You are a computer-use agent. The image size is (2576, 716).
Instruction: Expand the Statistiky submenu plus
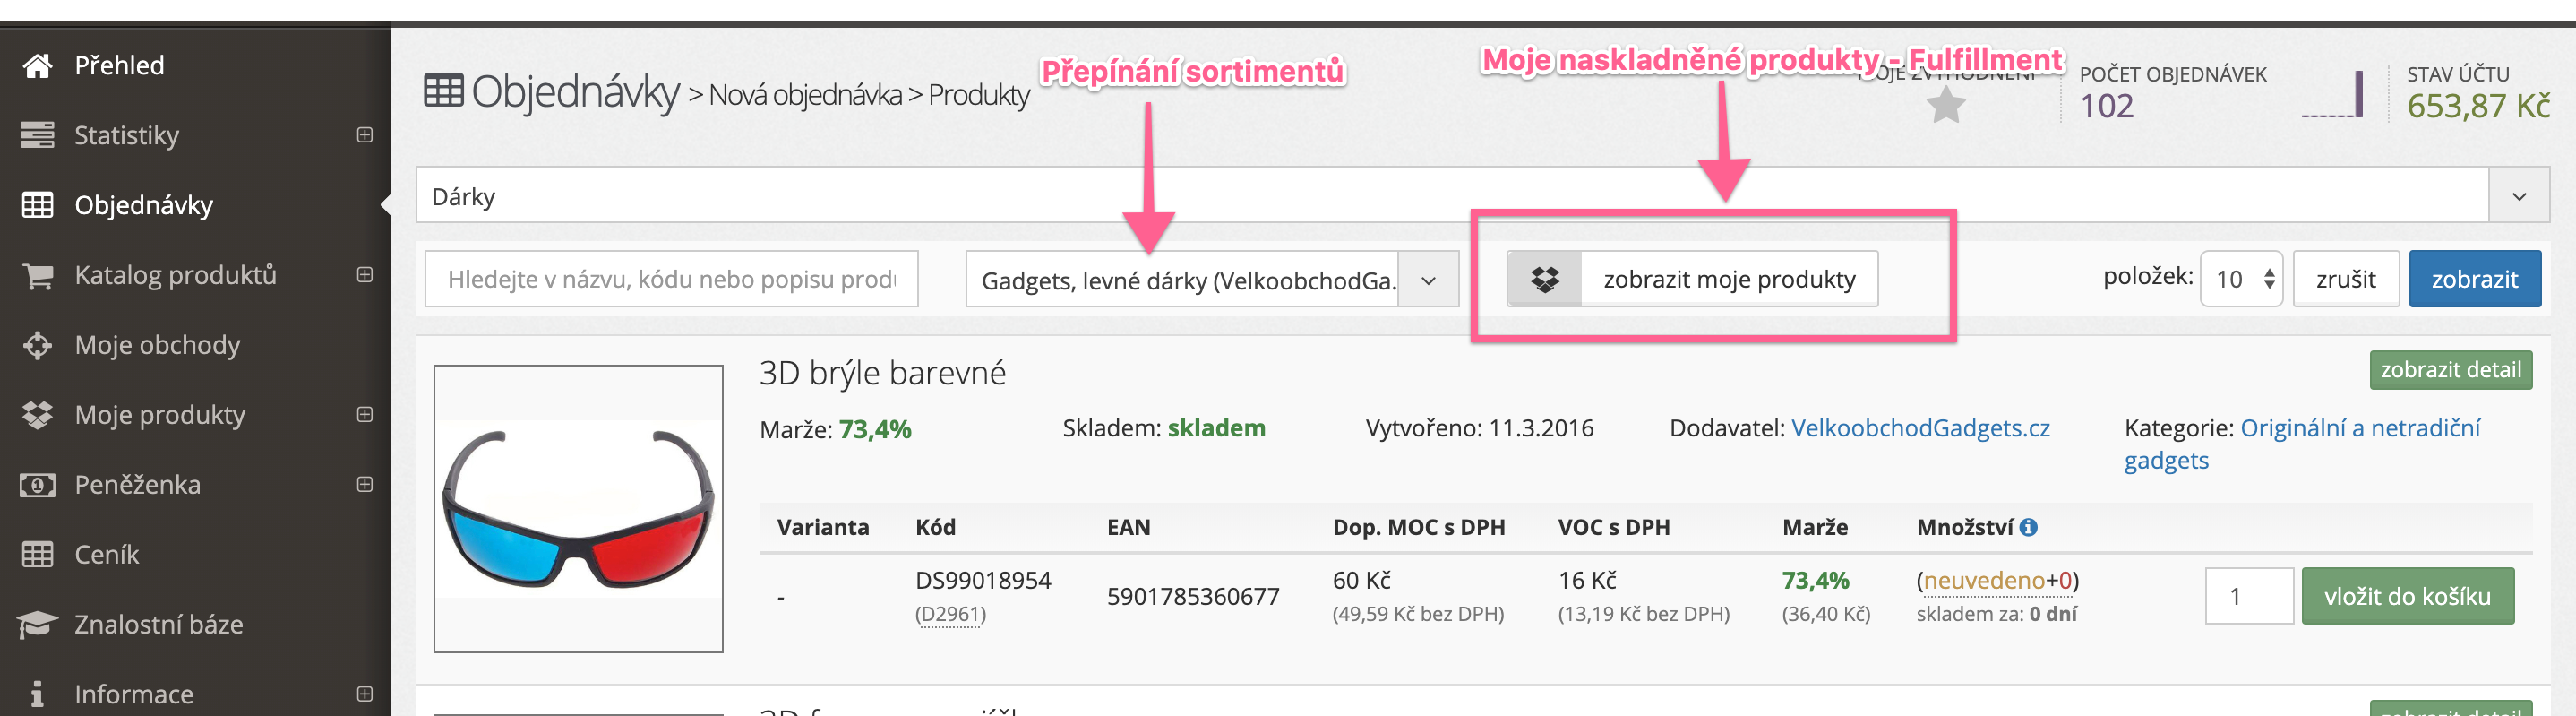pyautogui.click(x=365, y=135)
